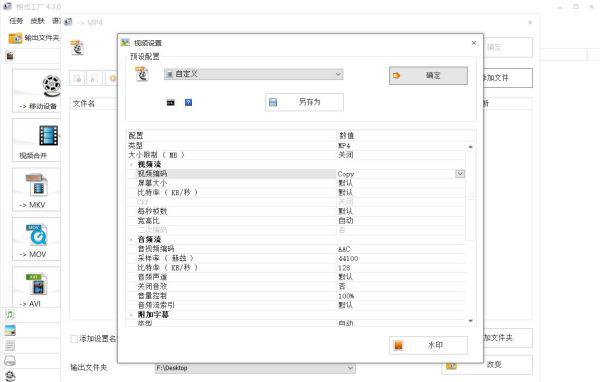Select the 音频流索引 row
Viewport: 600px width, 382px height.
point(296,305)
